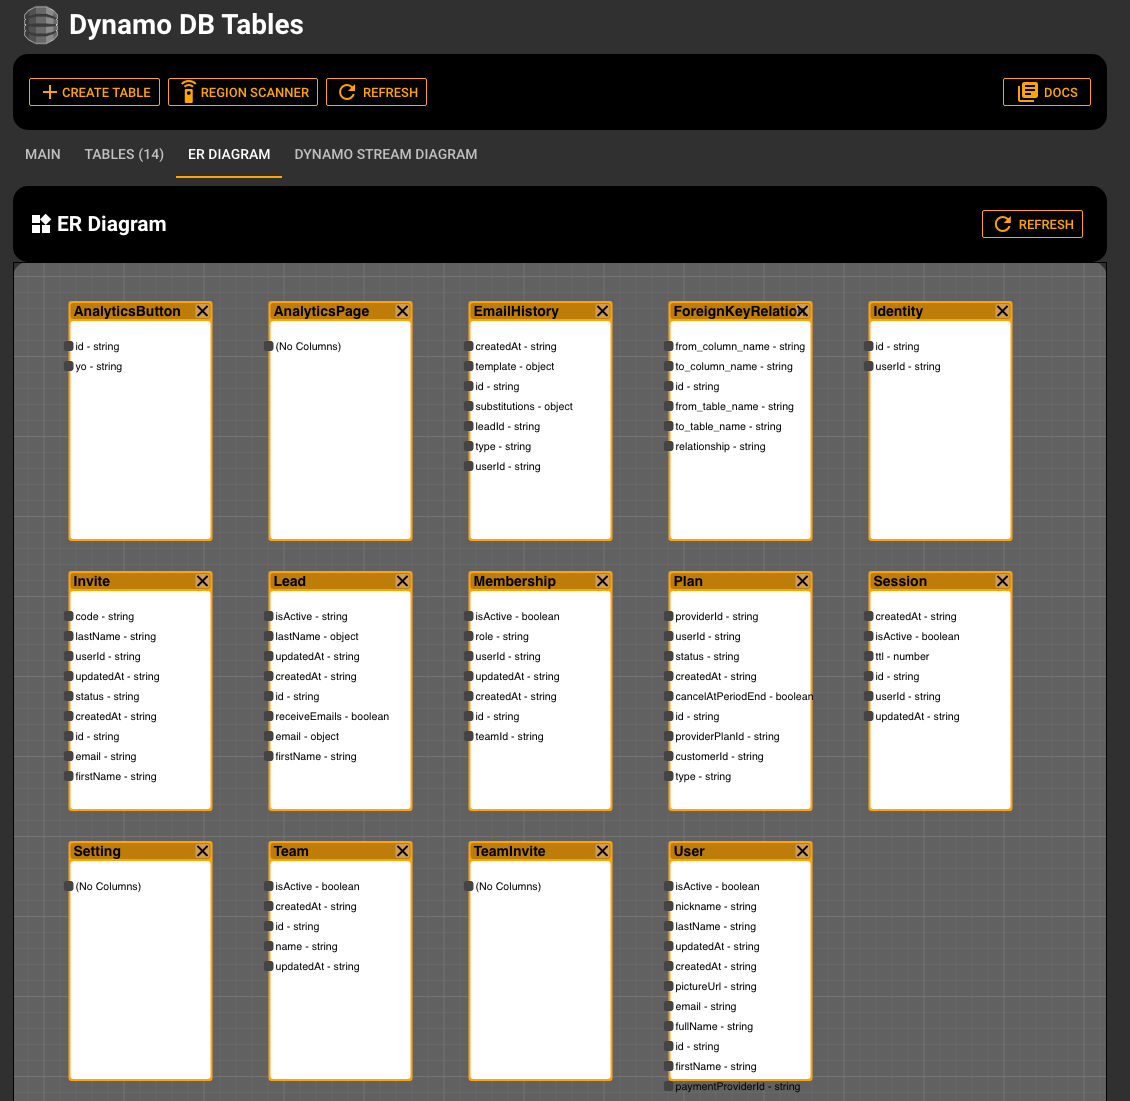
Task: Select 'email - object' in Lead
Action: click(307, 737)
